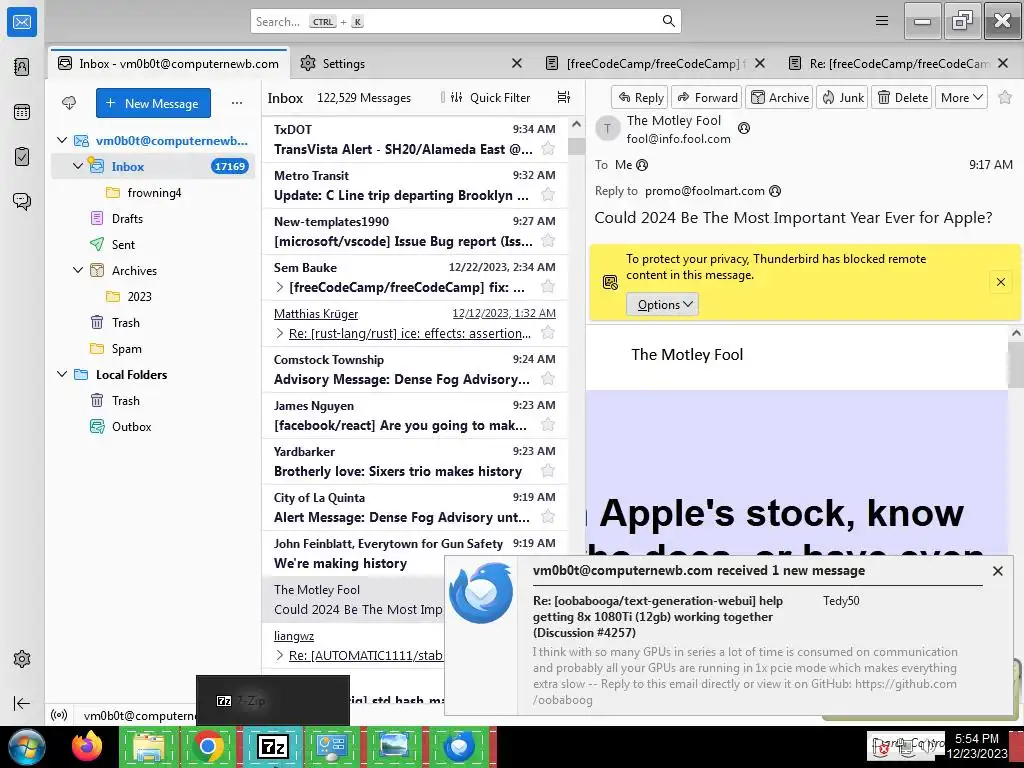Click the message body scrollbar thumb
Viewport: 1024px width, 768px height.
coord(1016,364)
